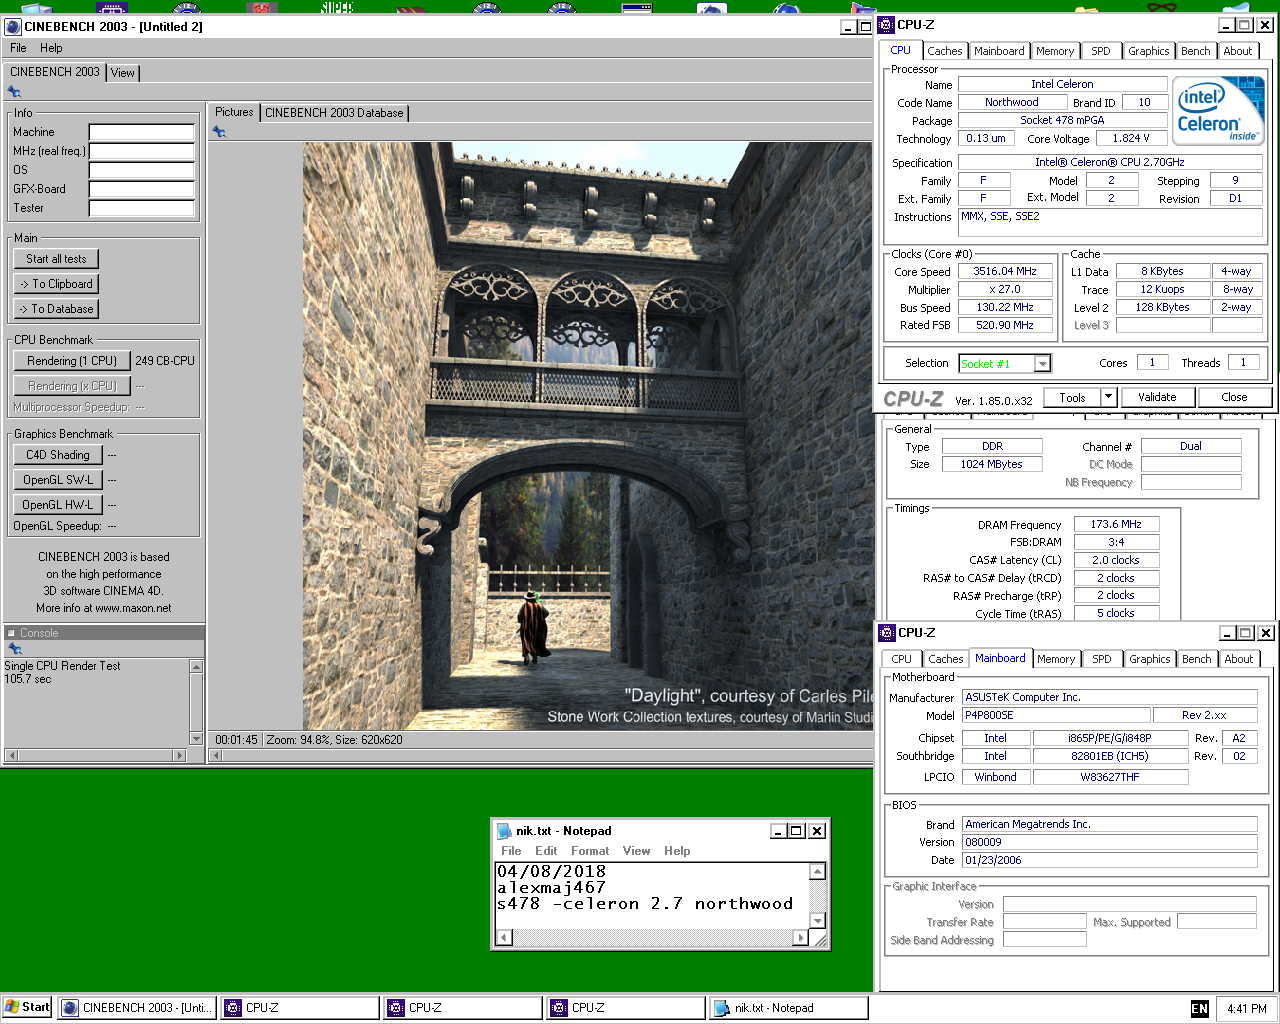Click the Validate button in CPU-Z

coord(1157,397)
